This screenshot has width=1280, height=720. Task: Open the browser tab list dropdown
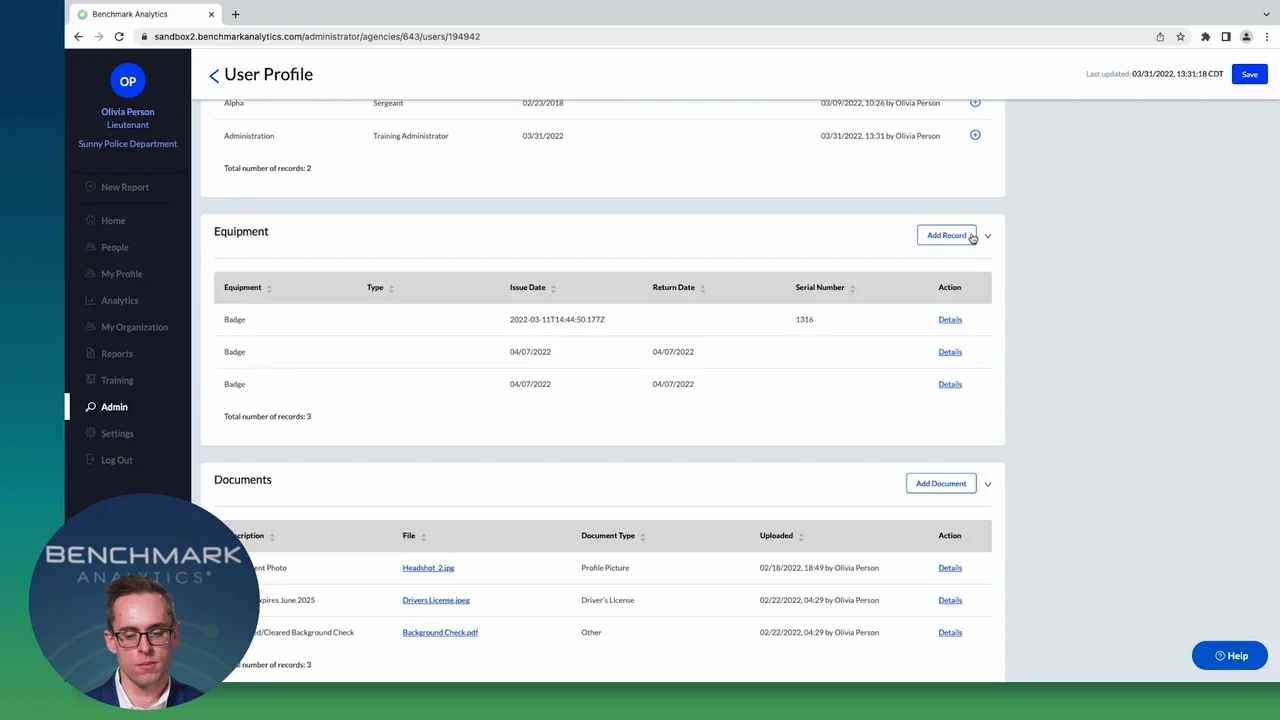[1267, 14]
